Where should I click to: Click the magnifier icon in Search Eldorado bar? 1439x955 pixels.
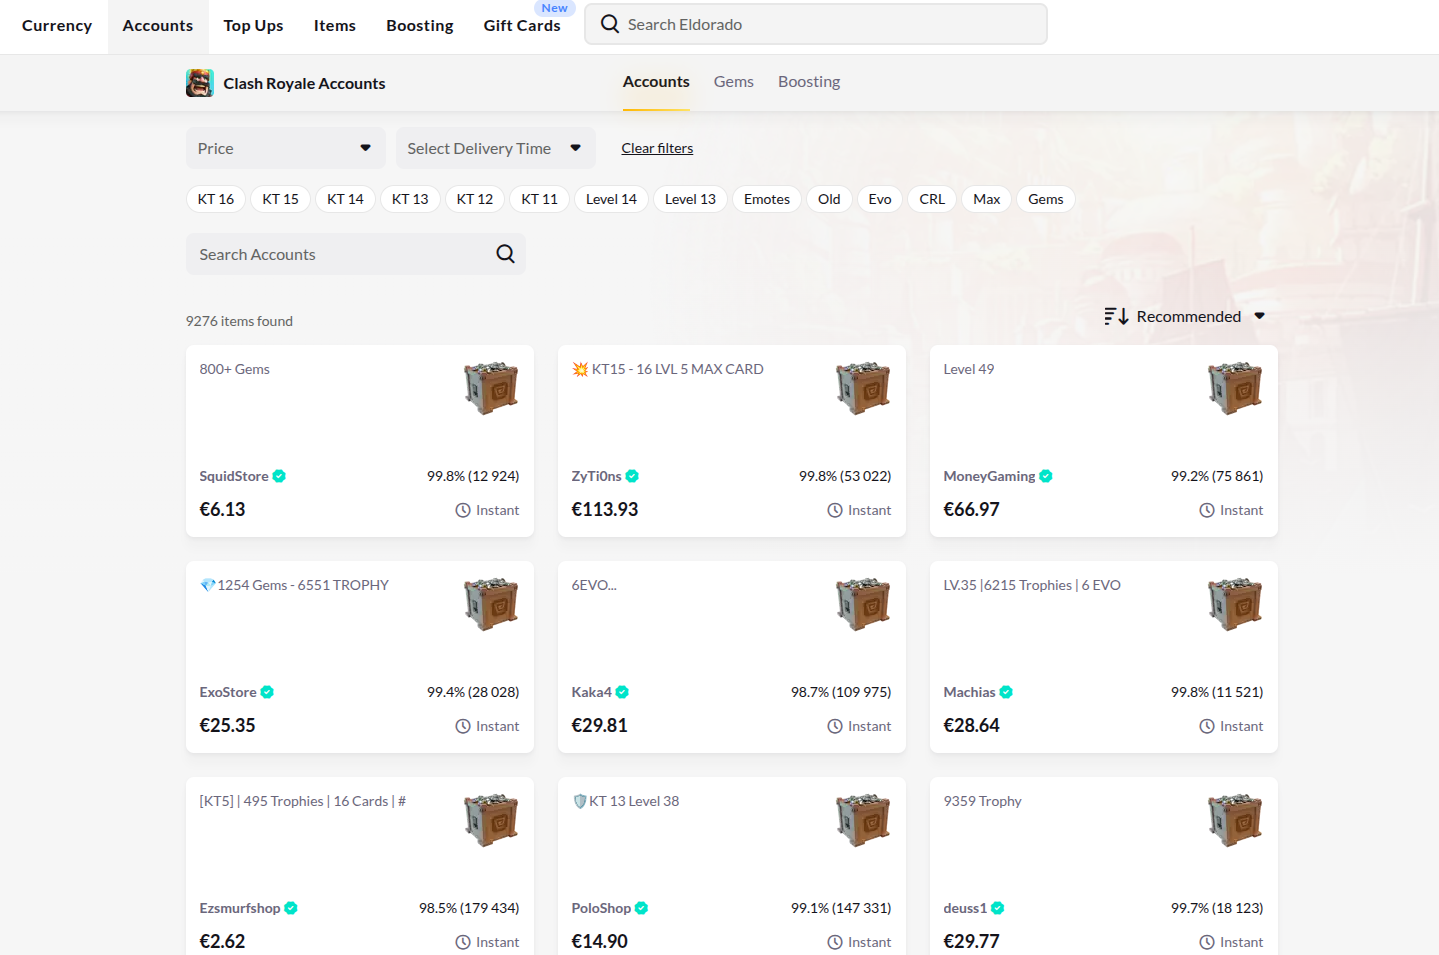click(609, 23)
